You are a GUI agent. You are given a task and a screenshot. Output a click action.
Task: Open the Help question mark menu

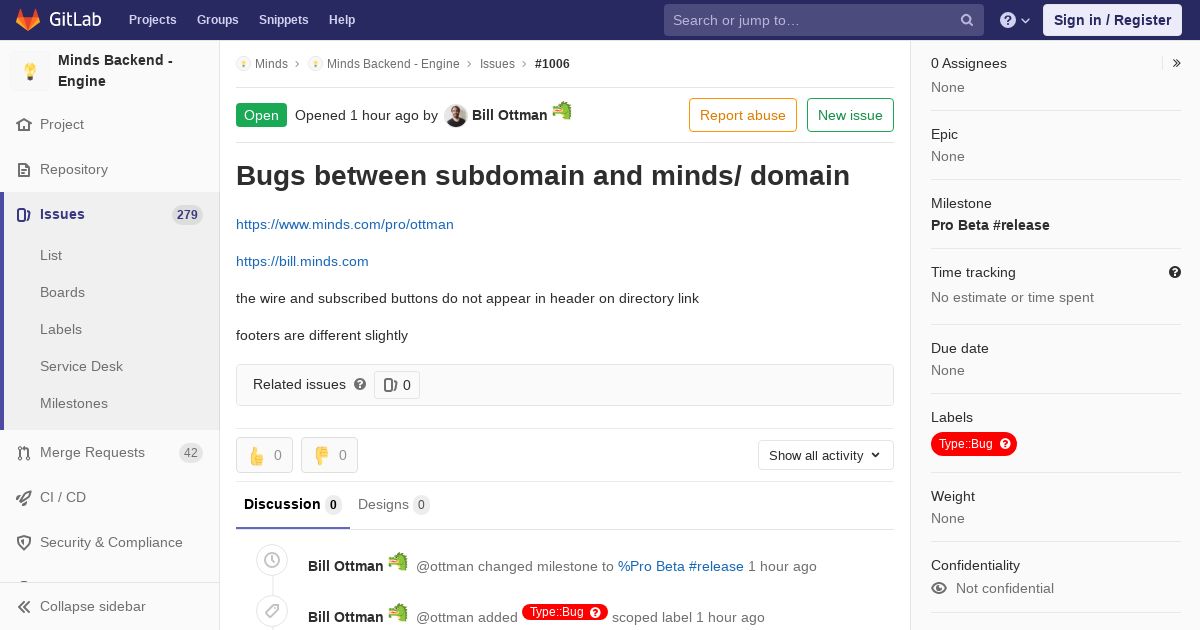(1015, 20)
